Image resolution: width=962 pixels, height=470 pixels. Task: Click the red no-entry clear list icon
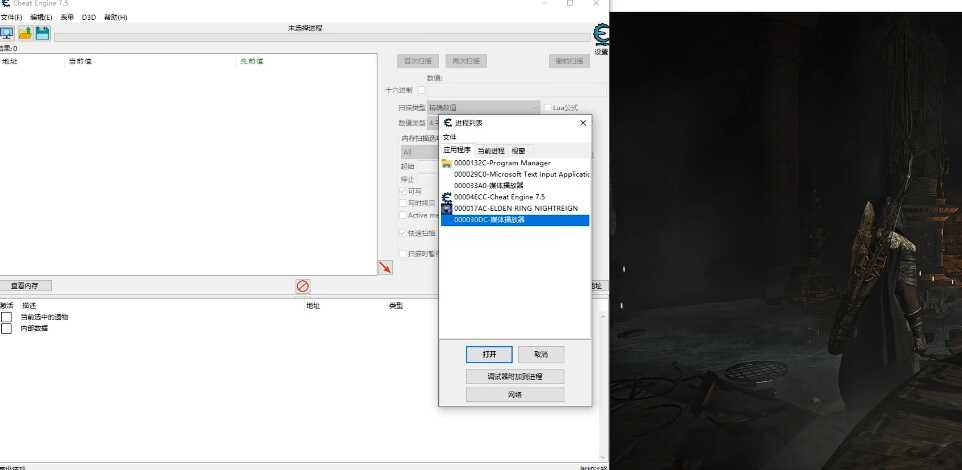tap(302, 286)
